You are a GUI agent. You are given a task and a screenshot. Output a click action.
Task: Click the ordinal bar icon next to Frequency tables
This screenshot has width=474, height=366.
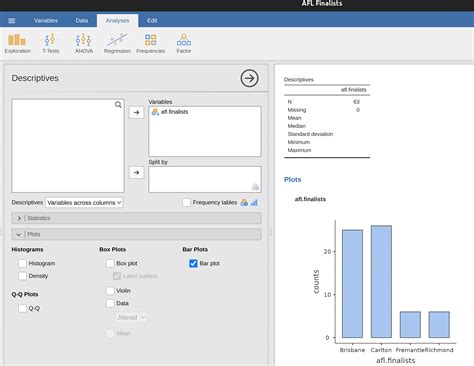(254, 202)
